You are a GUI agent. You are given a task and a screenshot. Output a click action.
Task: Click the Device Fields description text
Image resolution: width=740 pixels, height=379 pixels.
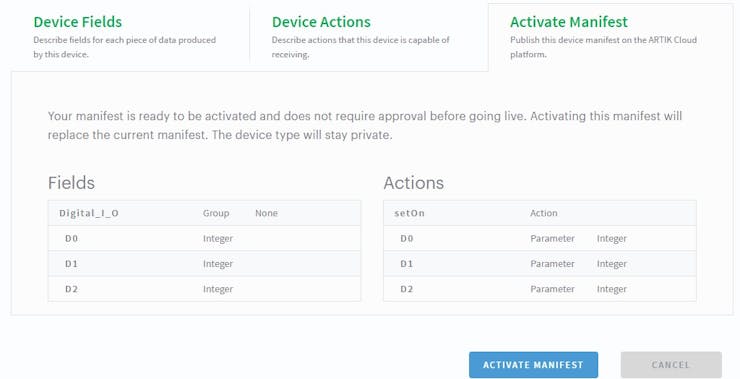(125, 47)
